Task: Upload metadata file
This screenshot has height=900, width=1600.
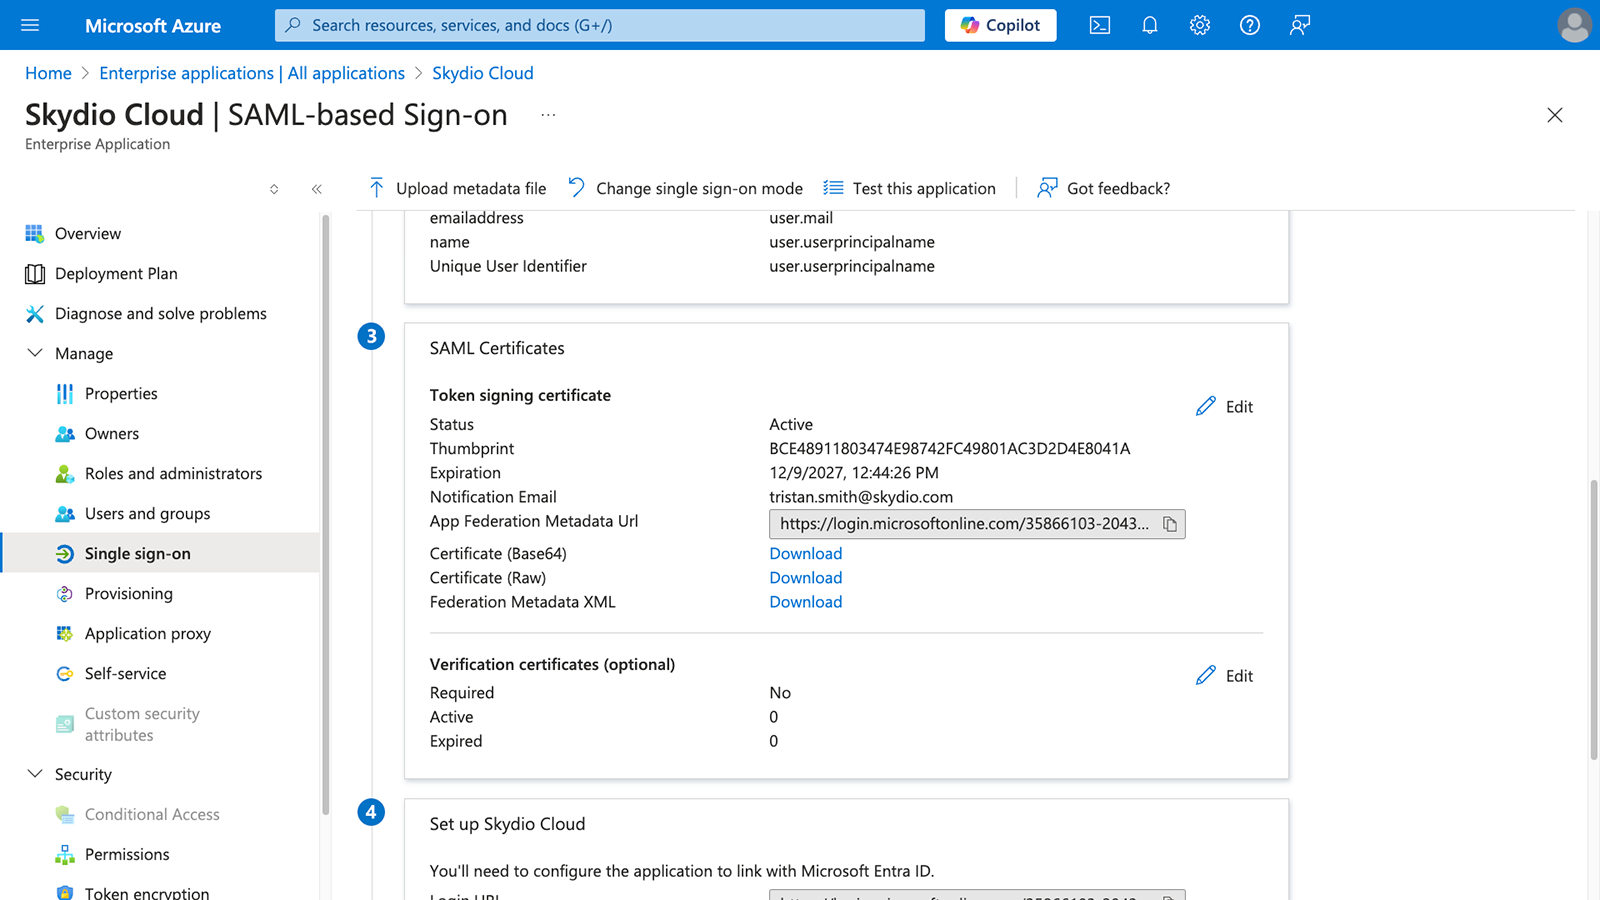Action: point(457,188)
